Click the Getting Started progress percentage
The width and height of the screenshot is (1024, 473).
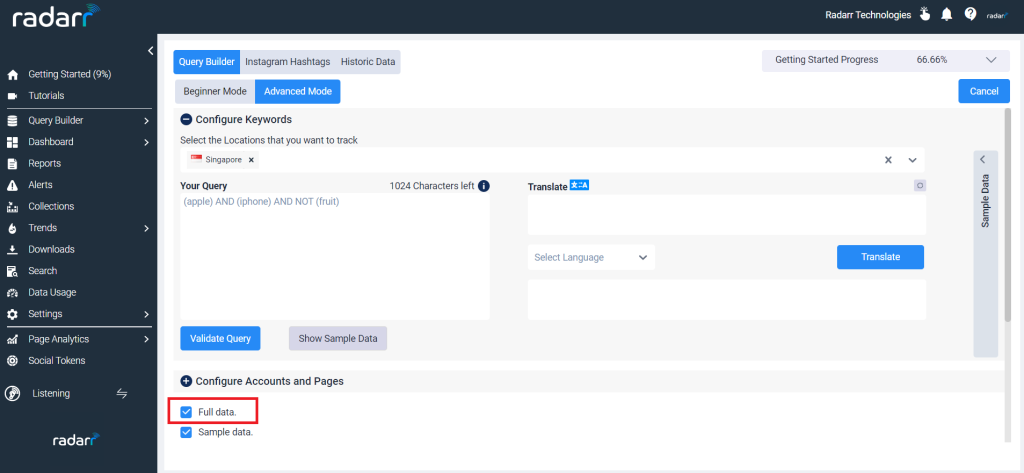tap(932, 60)
